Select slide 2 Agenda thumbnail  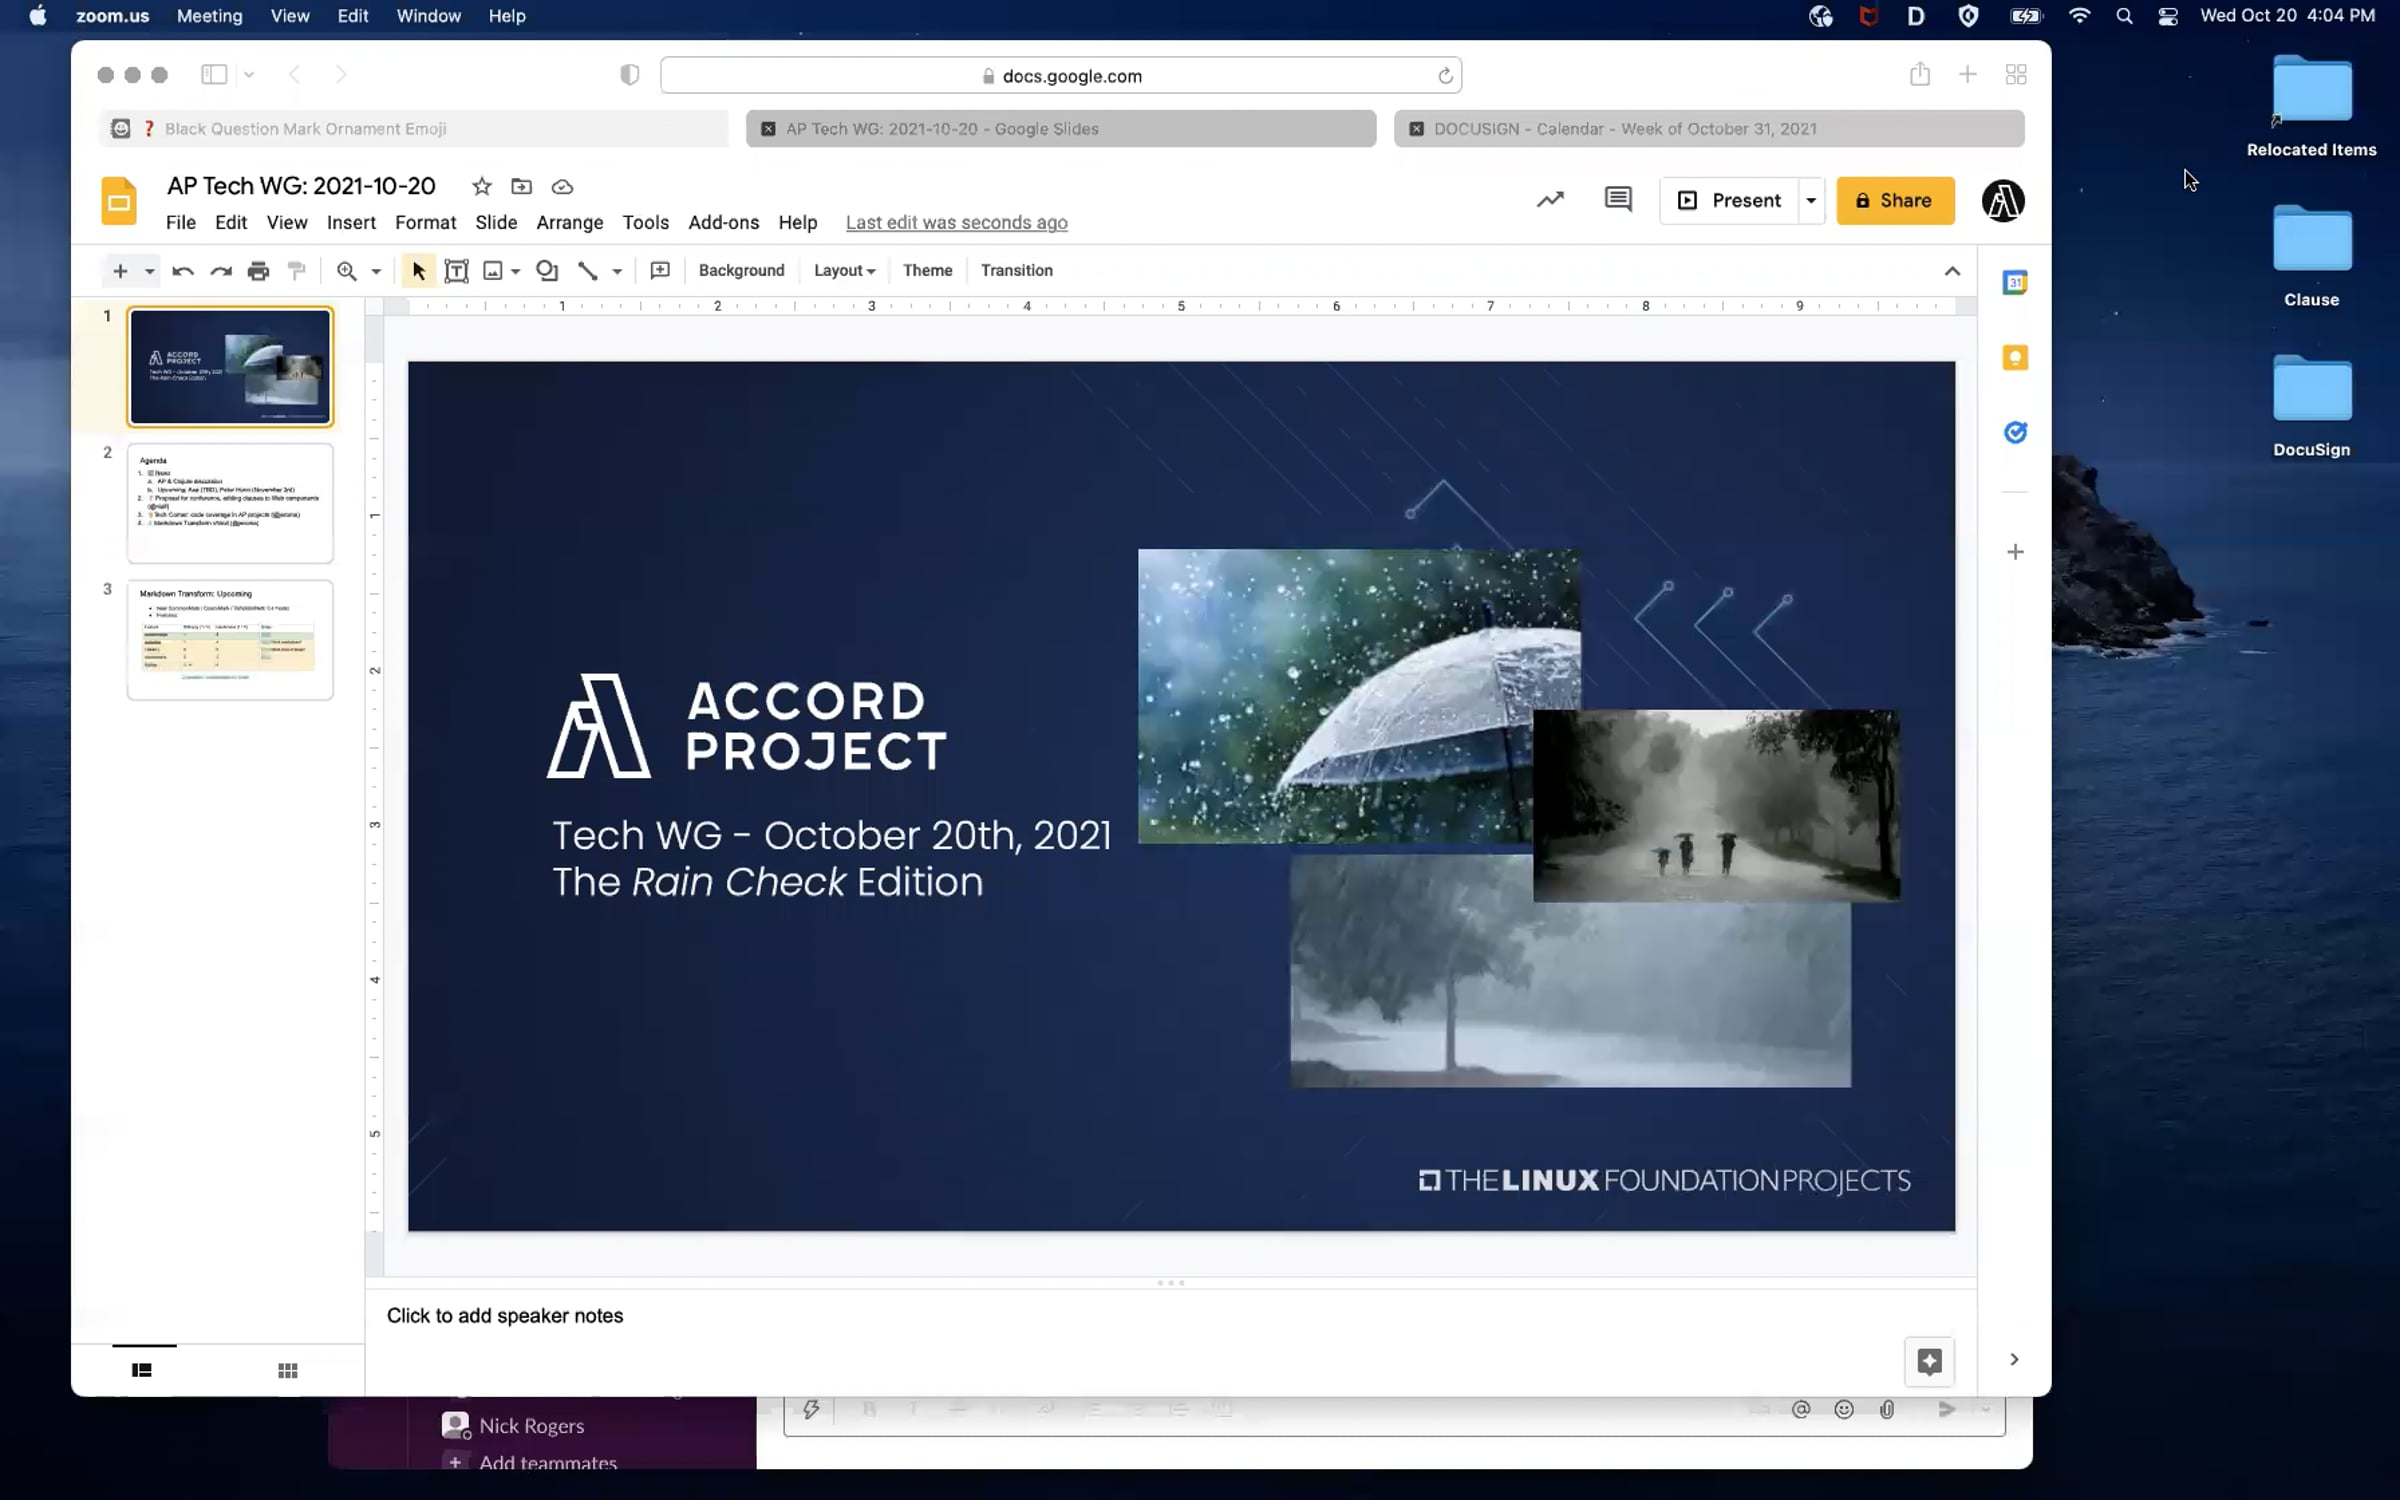point(230,503)
